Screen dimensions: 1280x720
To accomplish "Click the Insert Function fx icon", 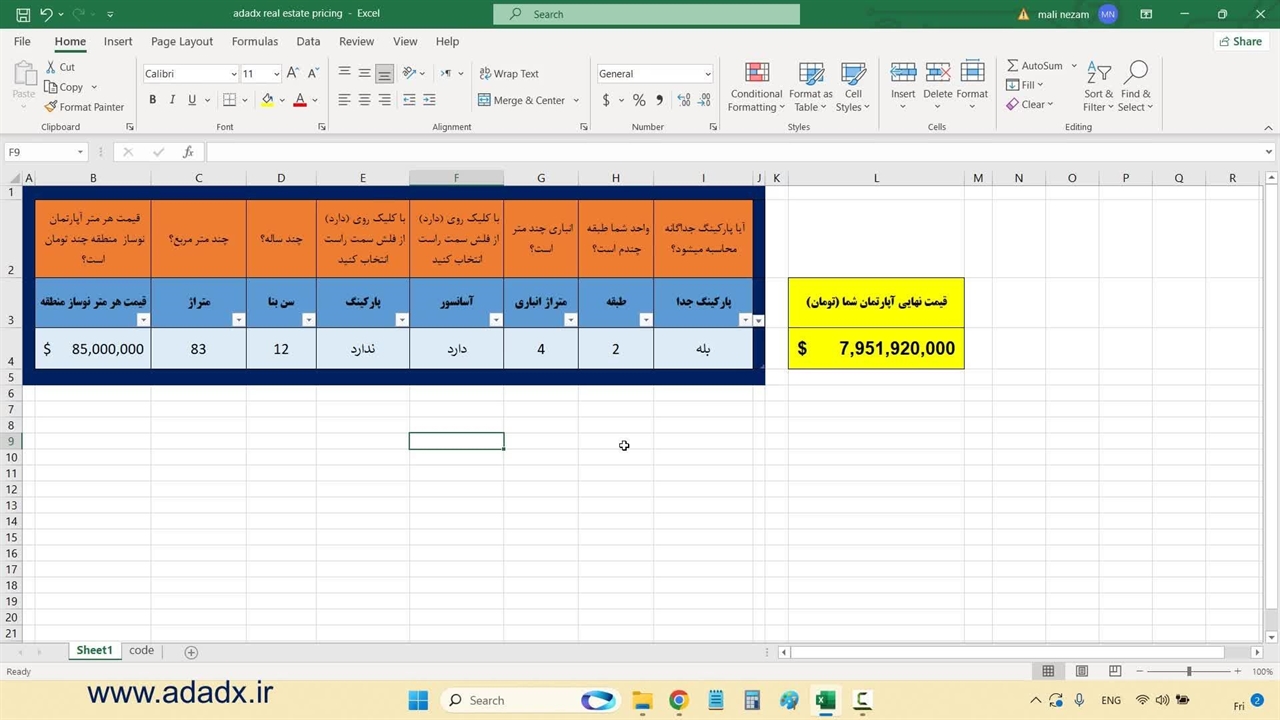I will coord(188,152).
